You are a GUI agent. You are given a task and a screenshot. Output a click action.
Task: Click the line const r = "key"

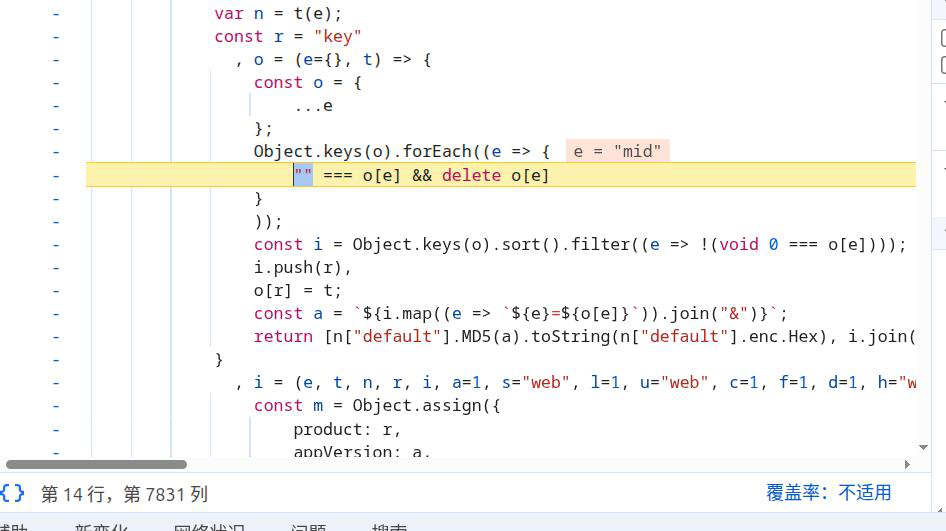pos(287,37)
